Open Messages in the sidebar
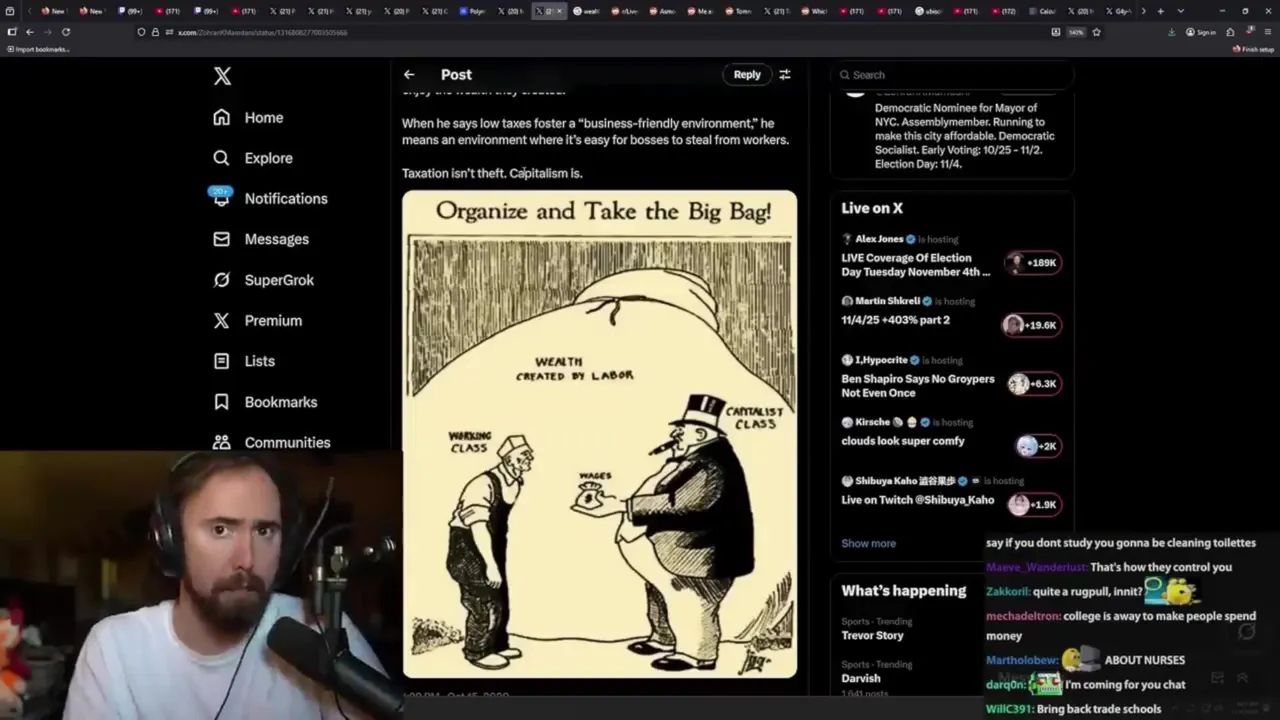 click(261, 239)
